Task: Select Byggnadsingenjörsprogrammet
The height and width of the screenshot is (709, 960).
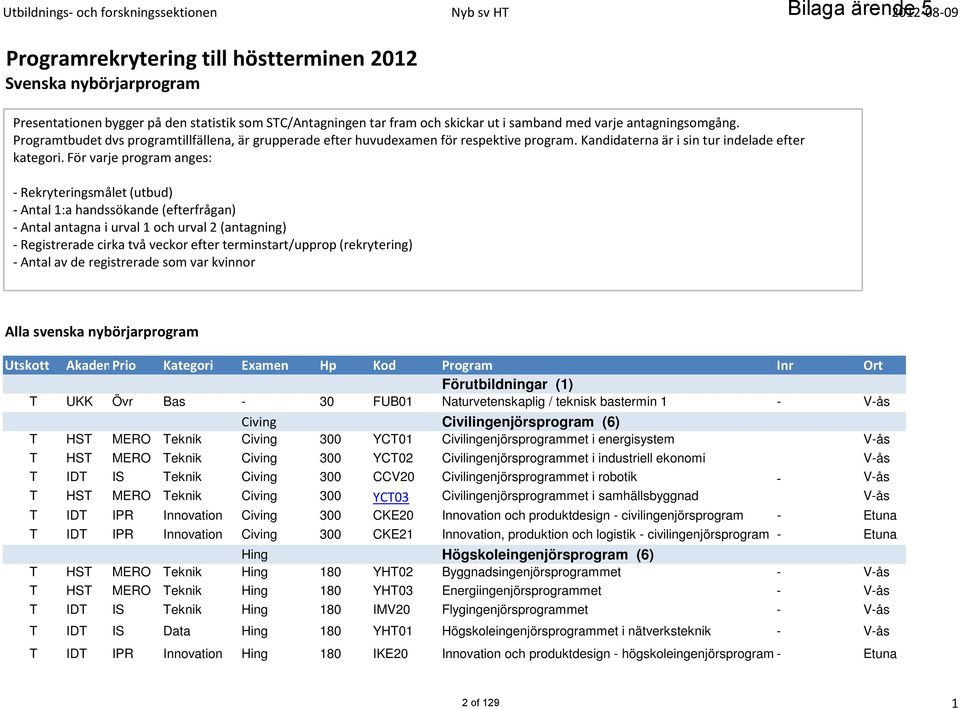Action: tap(531, 572)
